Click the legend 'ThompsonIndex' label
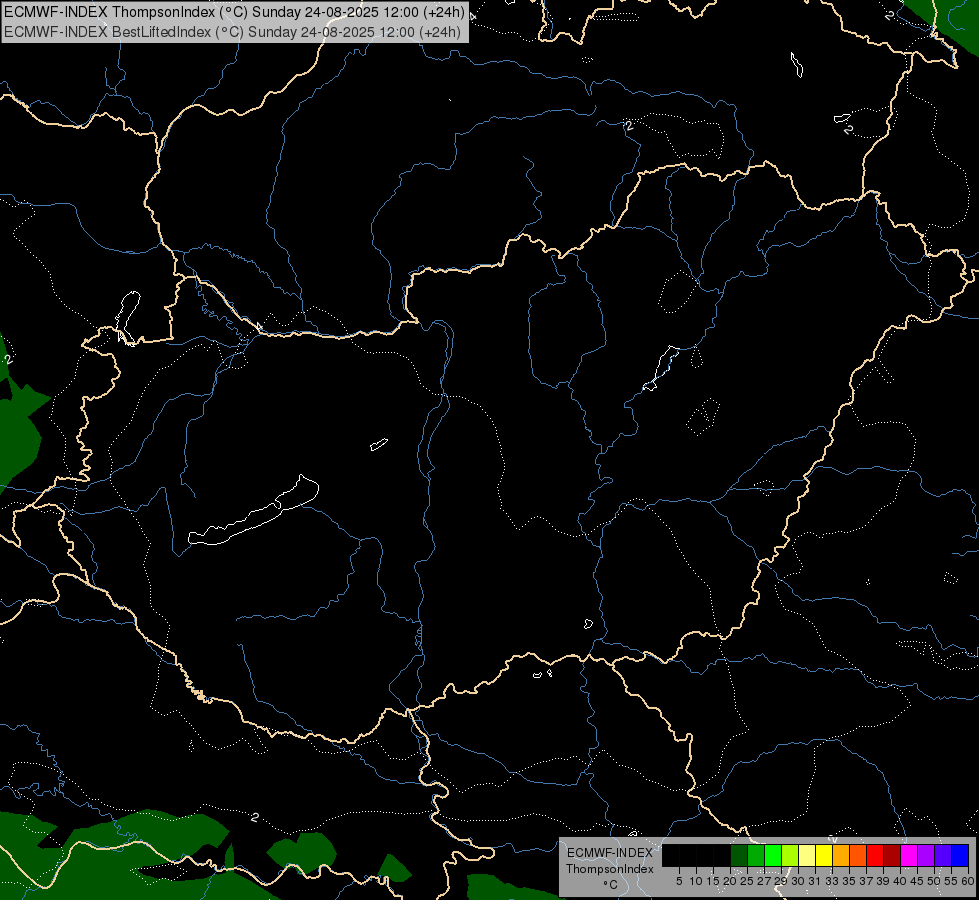This screenshot has width=979, height=900. click(610, 869)
